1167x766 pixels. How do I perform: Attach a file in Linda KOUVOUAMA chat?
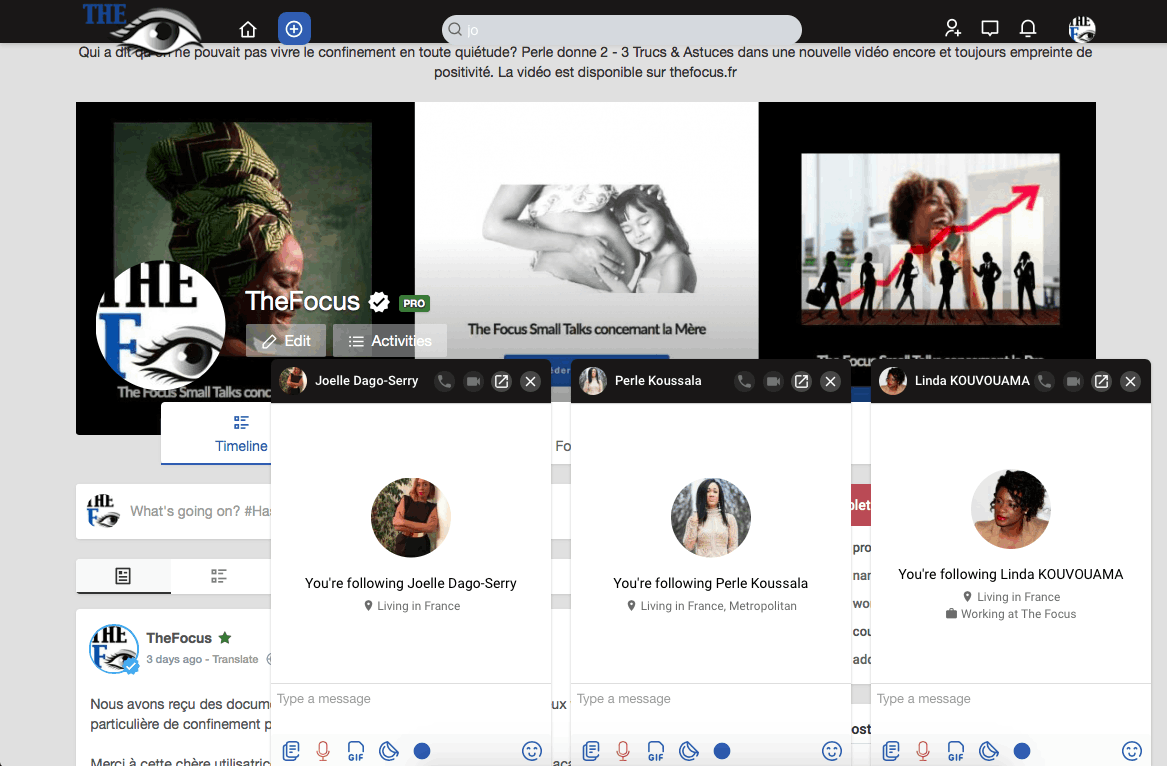[x=891, y=750]
